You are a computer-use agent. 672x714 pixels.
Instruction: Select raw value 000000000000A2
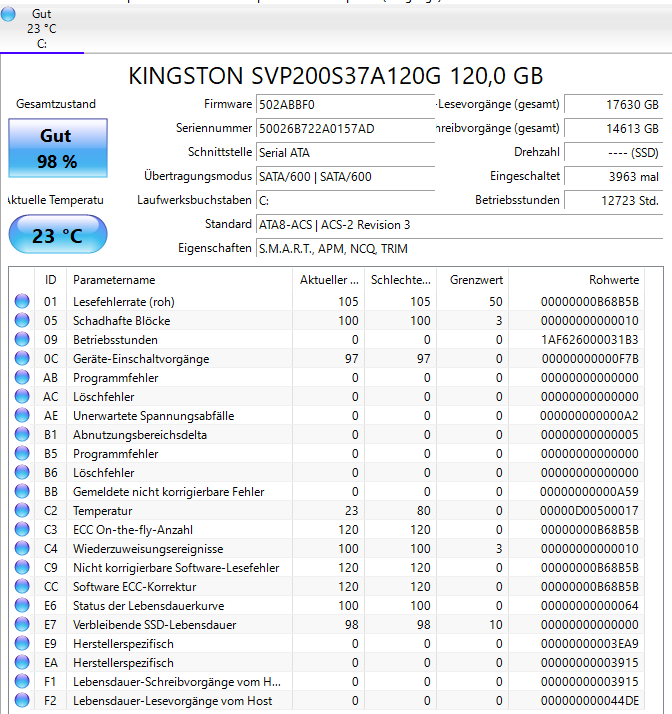[589, 416]
